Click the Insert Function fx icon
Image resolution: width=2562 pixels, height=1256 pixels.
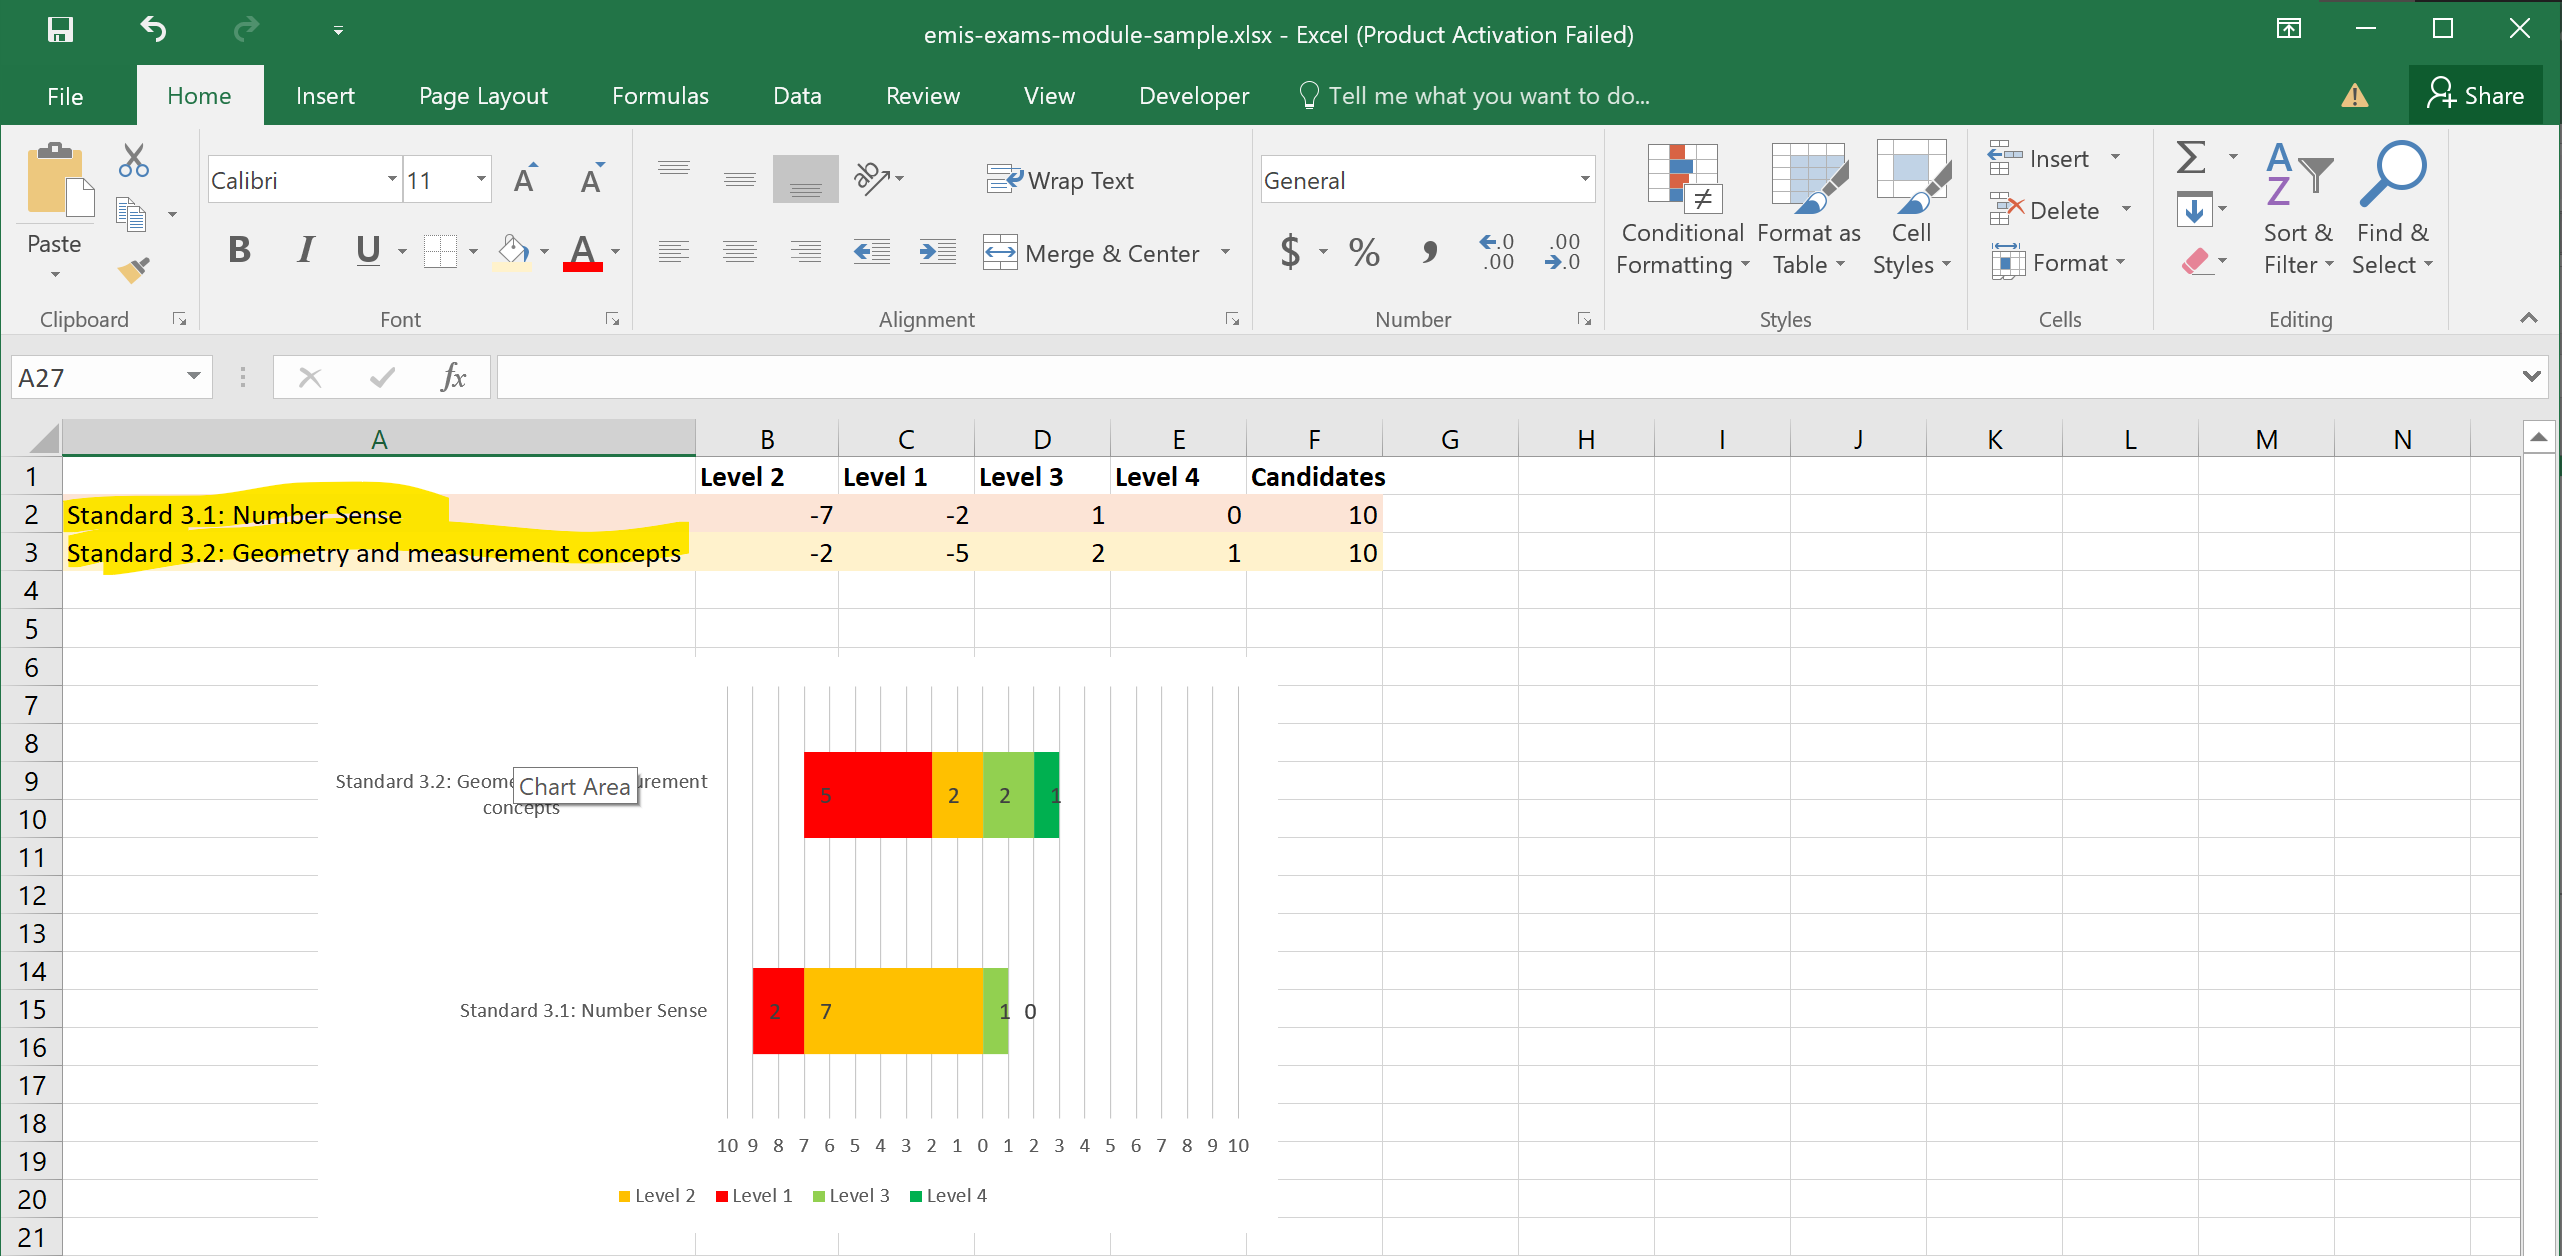click(453, 377)
